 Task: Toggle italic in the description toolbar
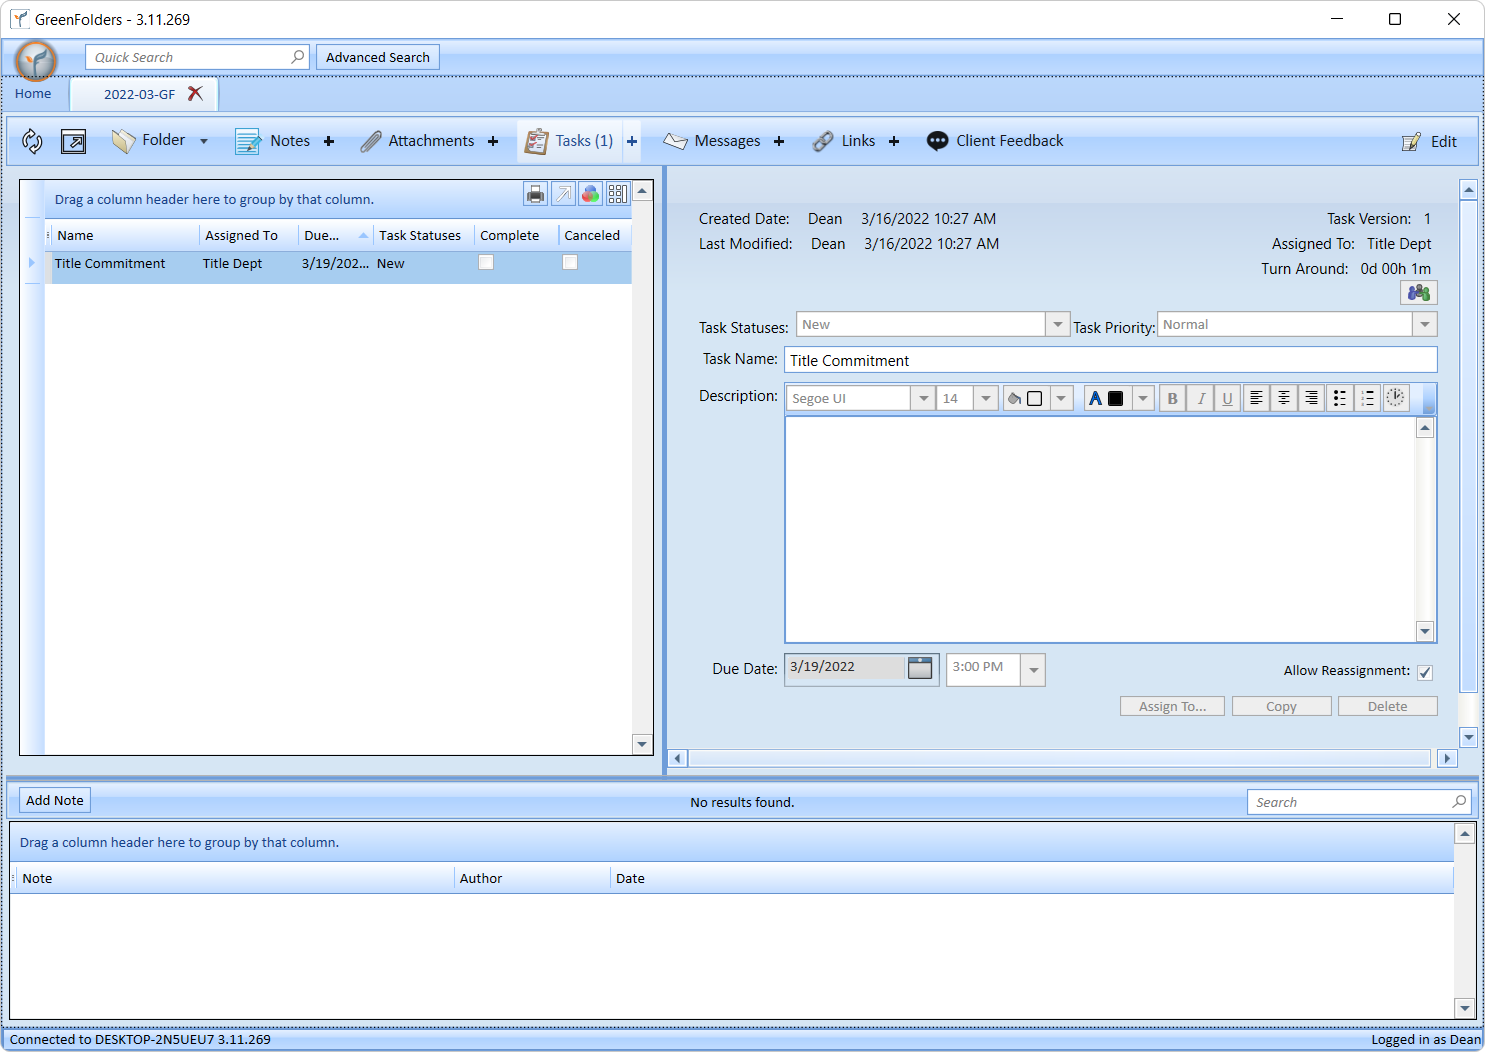[1201, 398]
